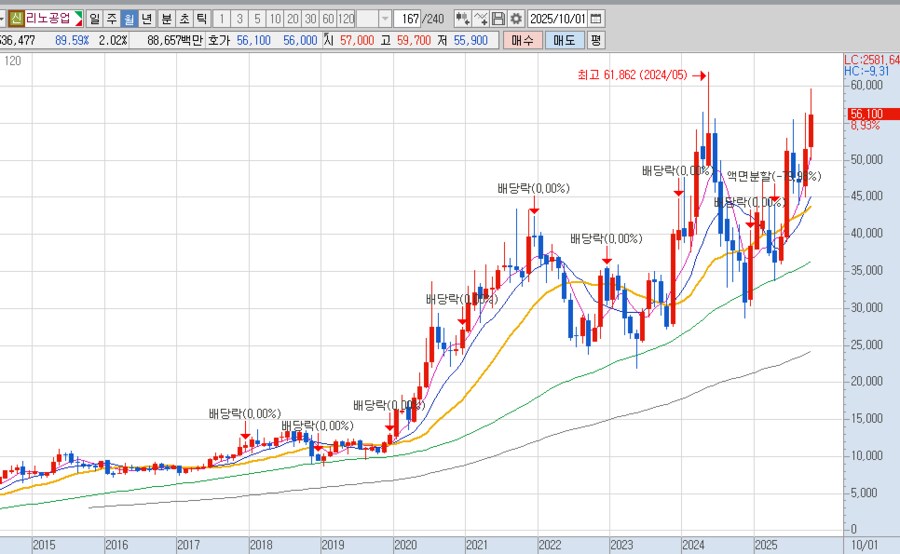Switch to daily (일) chart period
900x554 pixels.
point(94,19)
